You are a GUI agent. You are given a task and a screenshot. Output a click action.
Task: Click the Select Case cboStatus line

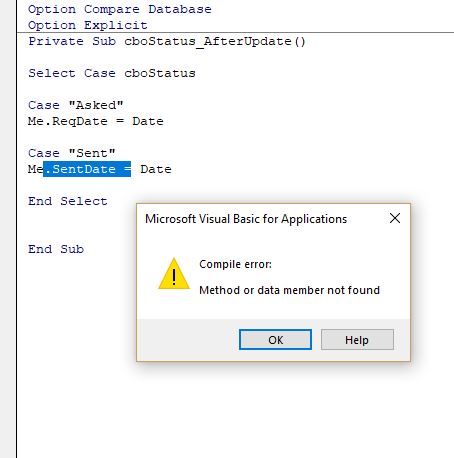(112, 73)
